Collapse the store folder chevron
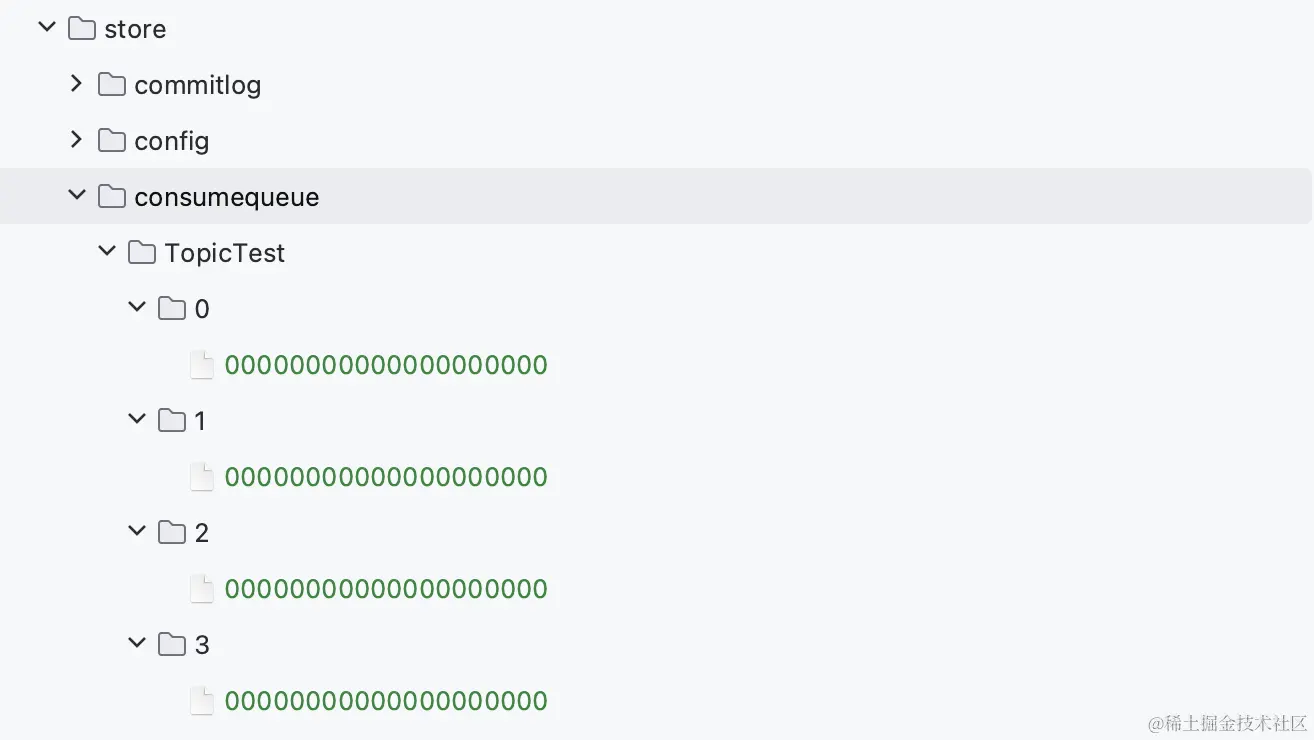Image resolution: width=1314 pixels, height=740 pixels. click(x=46, y=28)
